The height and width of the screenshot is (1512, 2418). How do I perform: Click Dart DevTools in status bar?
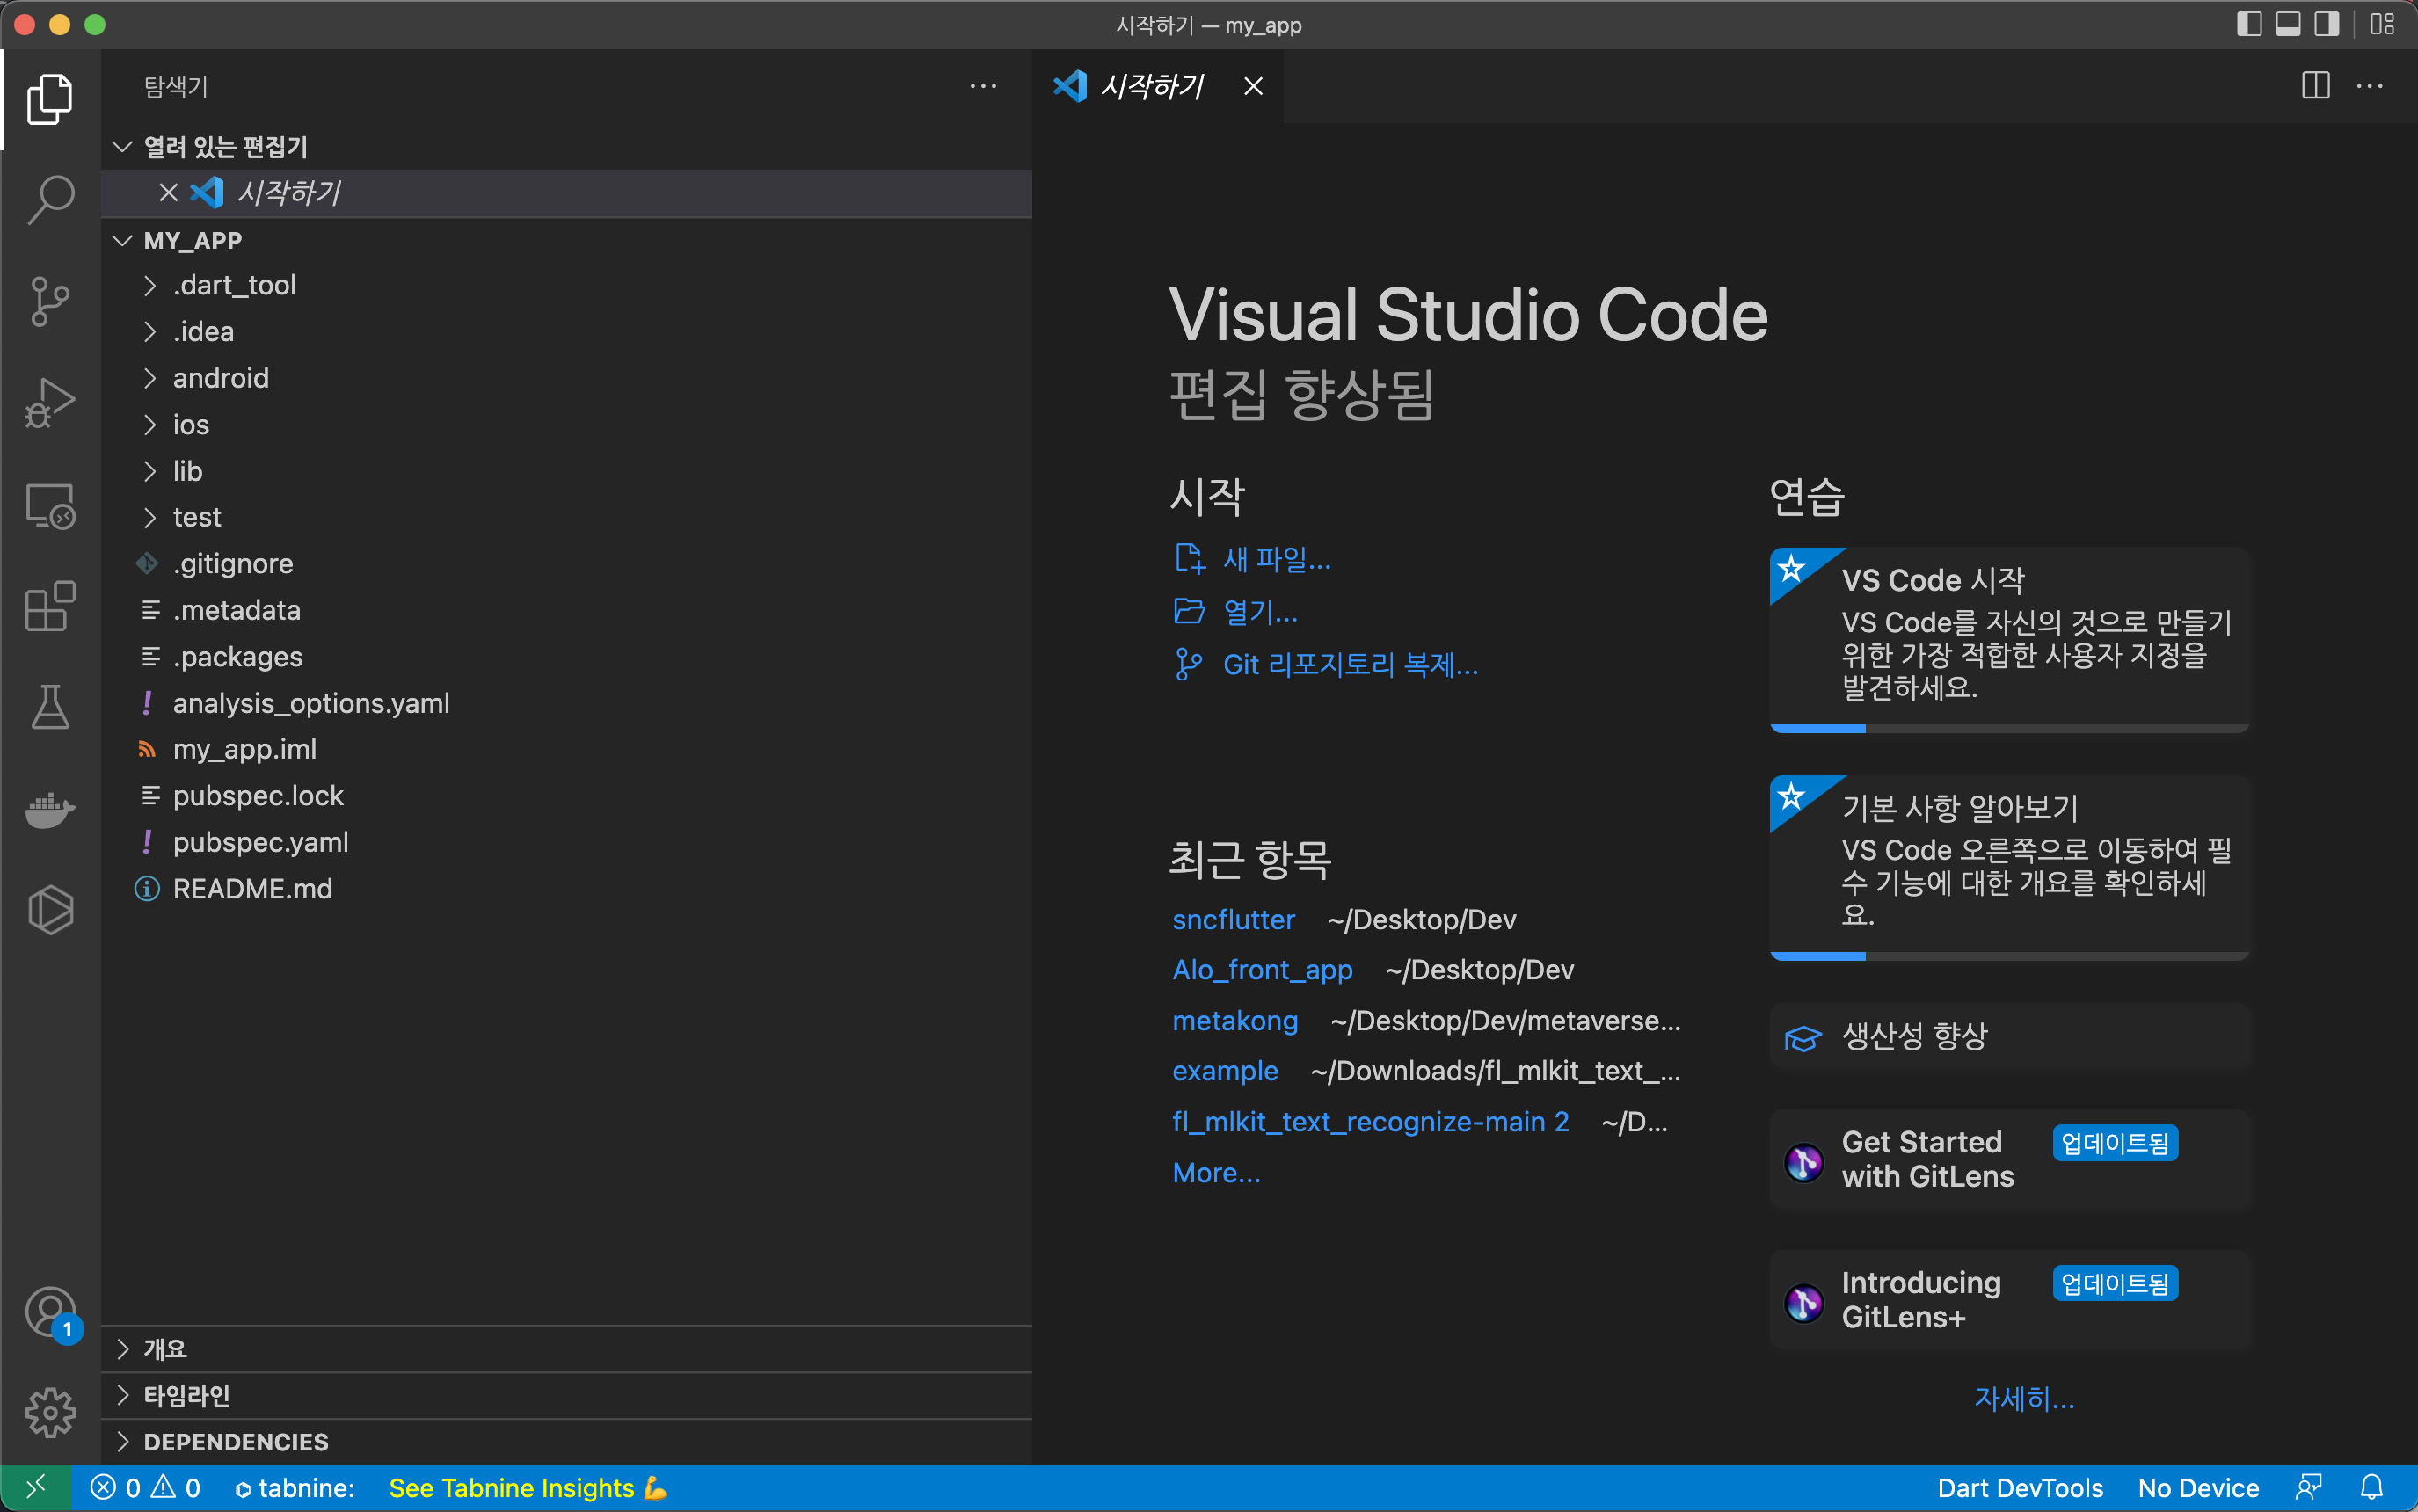pyautogui.click(x=2019, y=1488)
